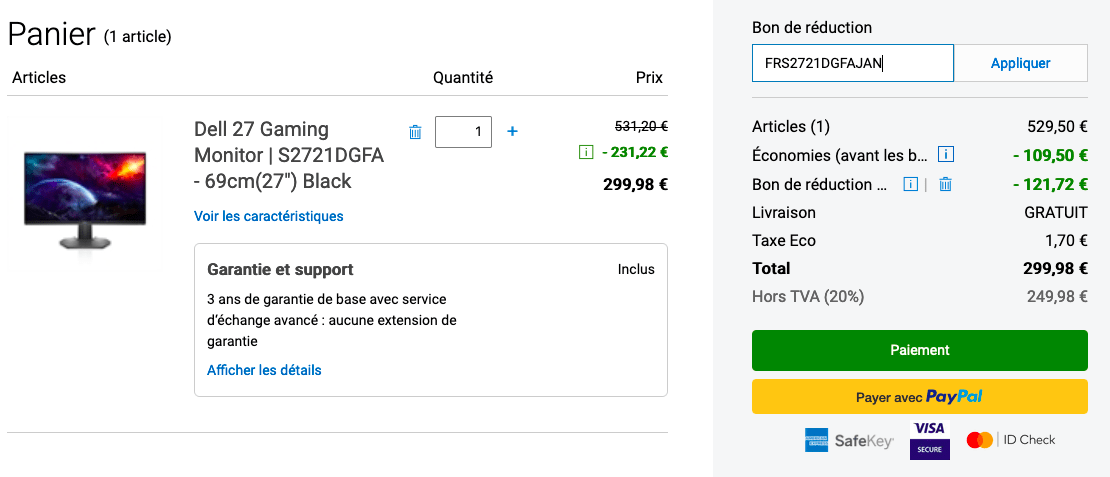Click the Livraison GRATUIT value

[1056, 212]
